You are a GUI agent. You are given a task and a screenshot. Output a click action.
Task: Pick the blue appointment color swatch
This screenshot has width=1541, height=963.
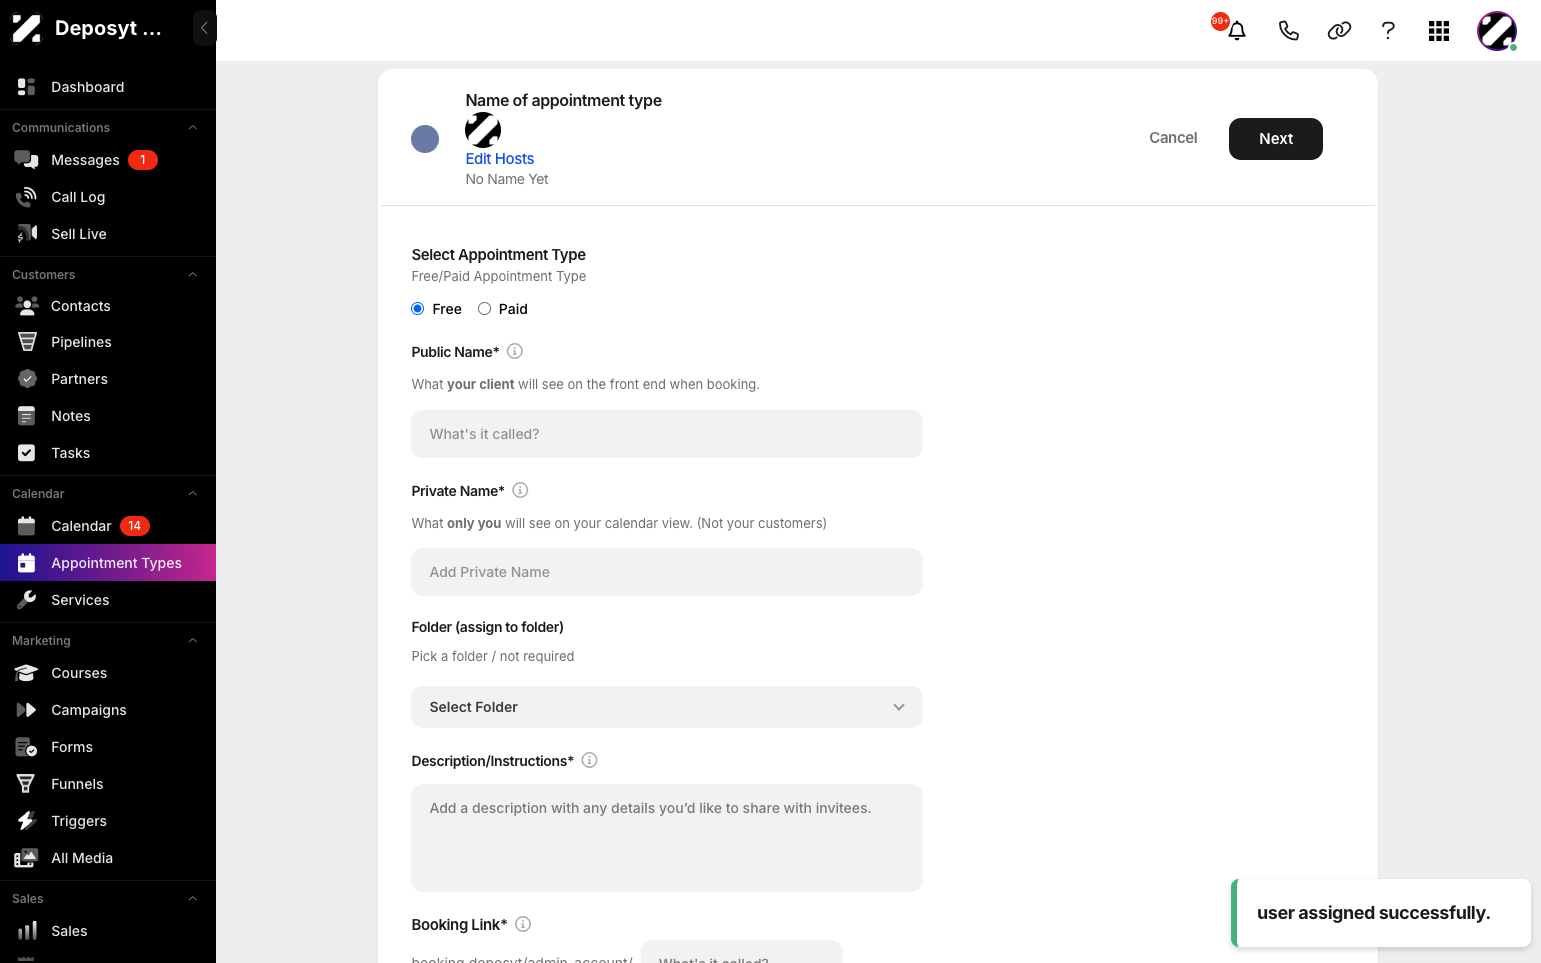pyautogui.click(x=425, y=139)
